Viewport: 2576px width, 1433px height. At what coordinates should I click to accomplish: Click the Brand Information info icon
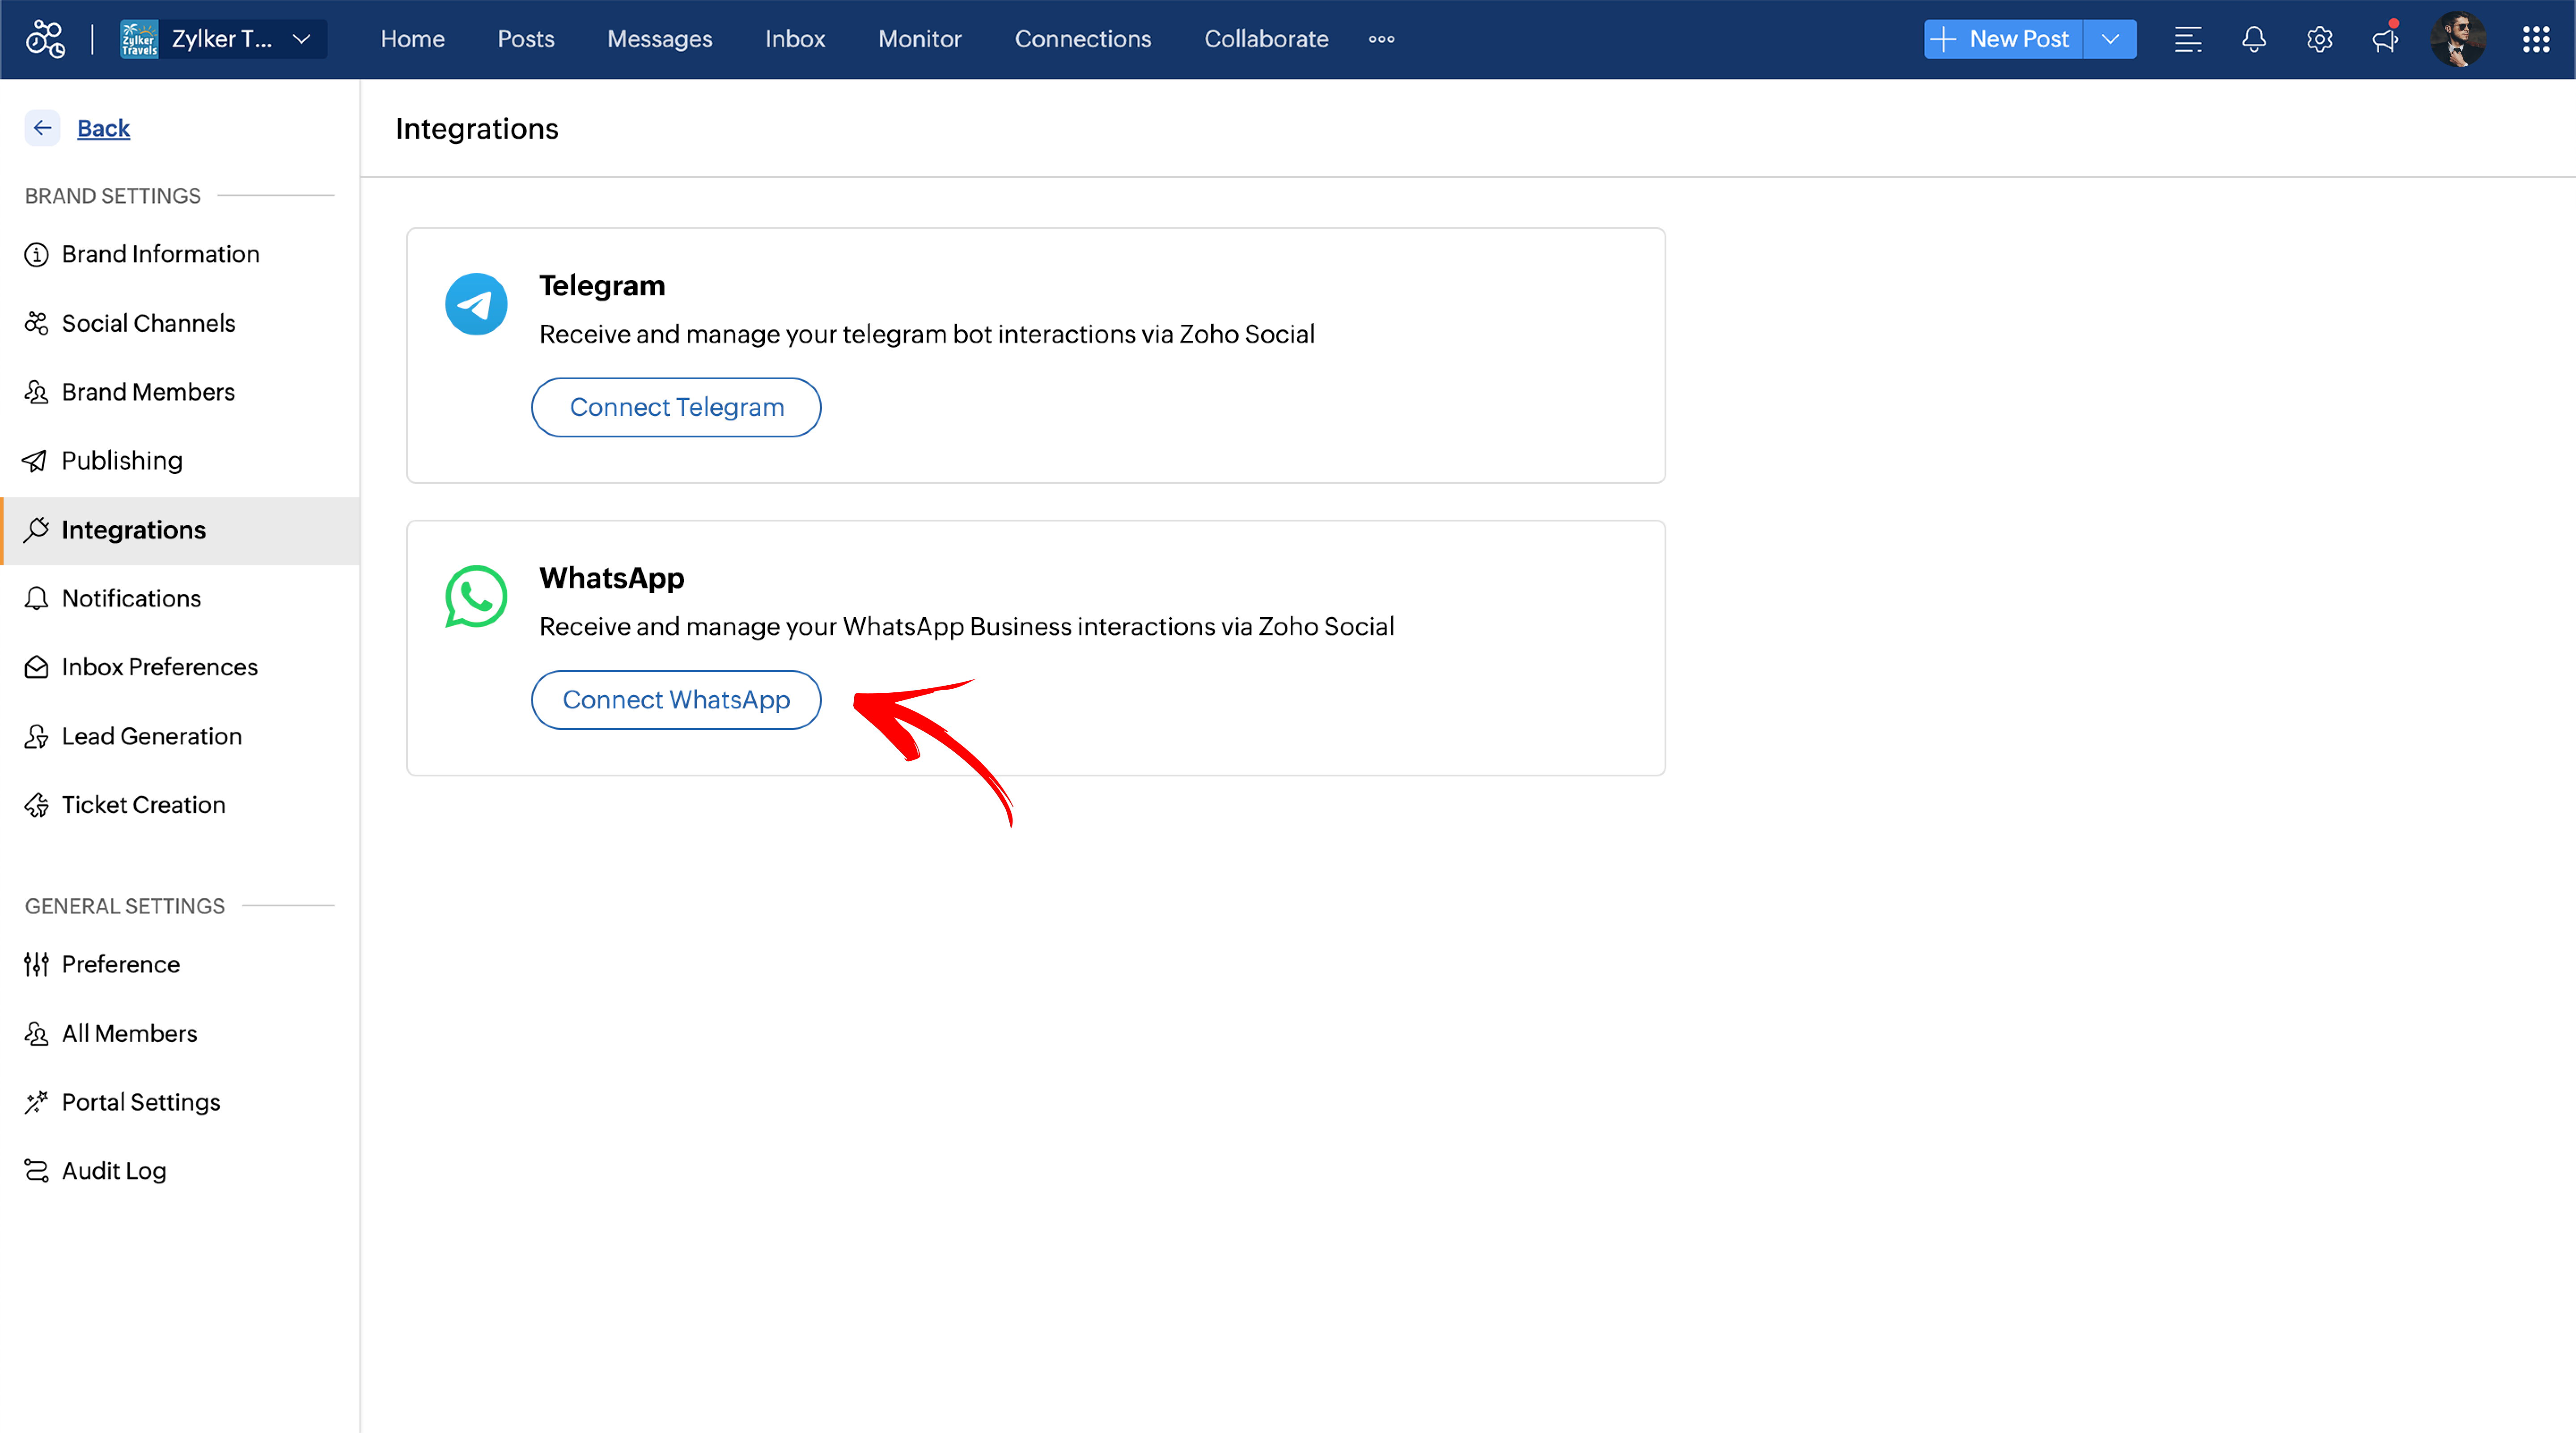[x=36, y=254]
